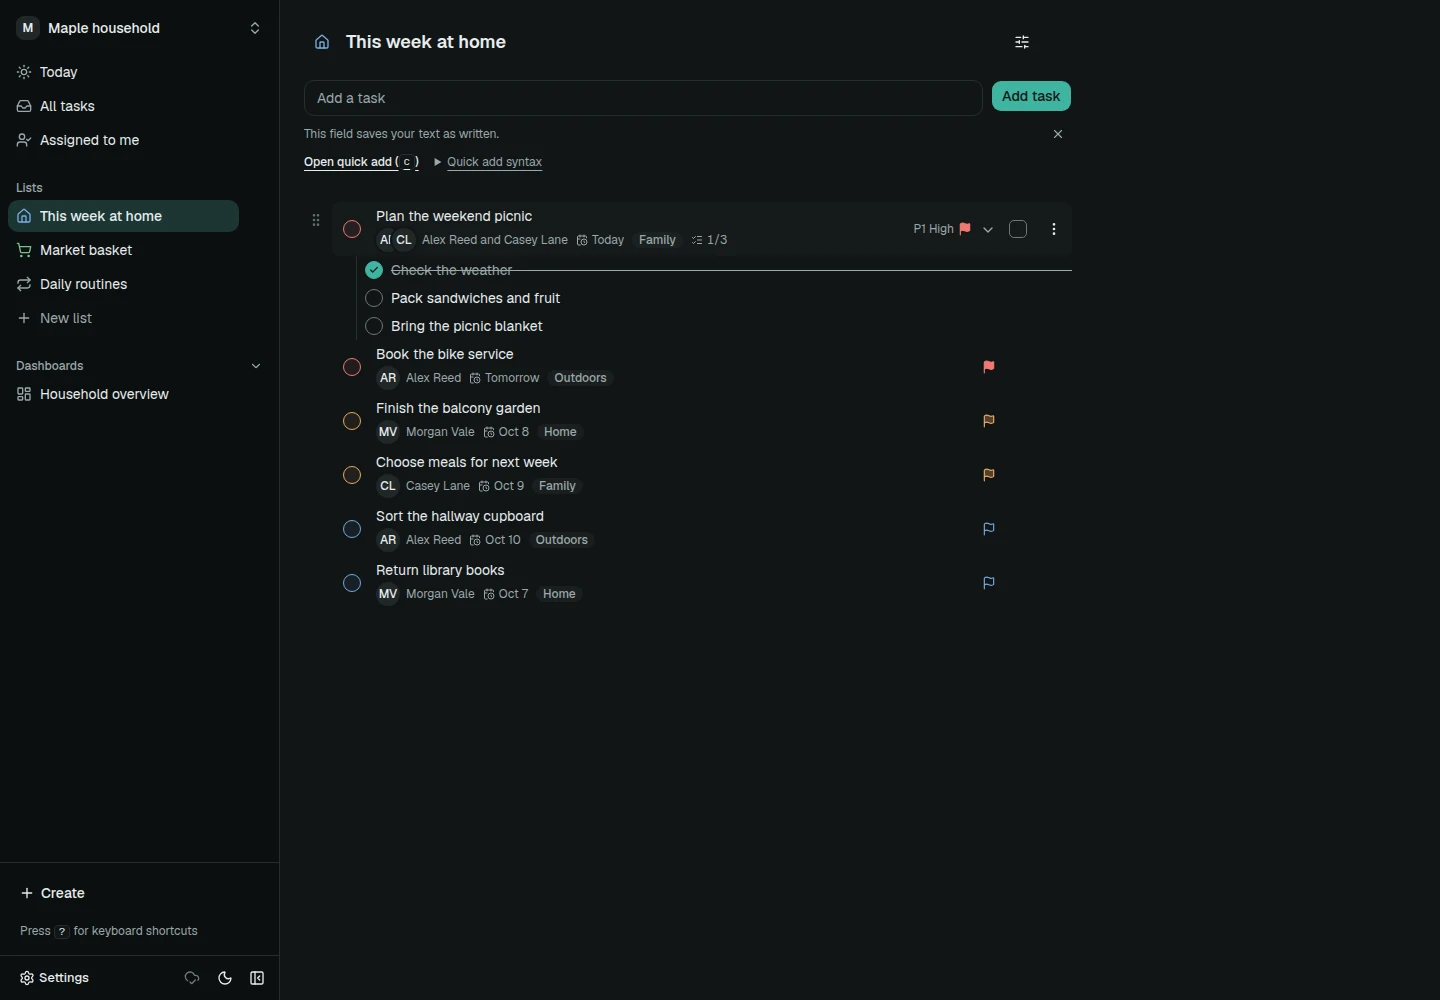Viewport: 1440px width, 1000px height.
Task: Click the MV avatar on Return library books
Action: [388, 594]
